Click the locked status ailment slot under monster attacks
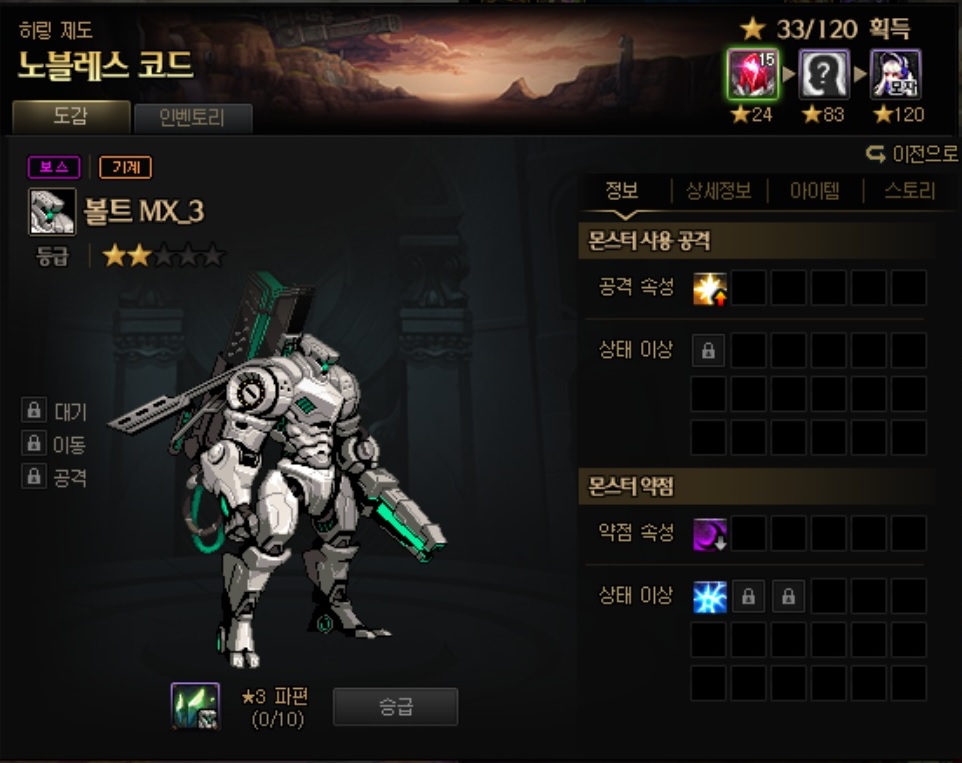Viewport: 962px width, 763px height. click(709, 351)
